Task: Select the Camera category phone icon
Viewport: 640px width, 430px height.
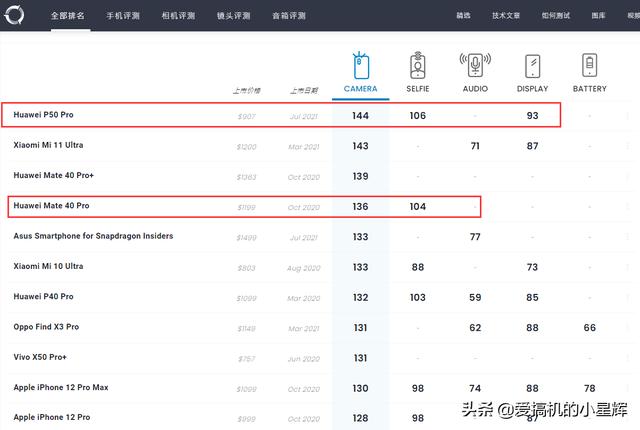Action: coord(360,65)
